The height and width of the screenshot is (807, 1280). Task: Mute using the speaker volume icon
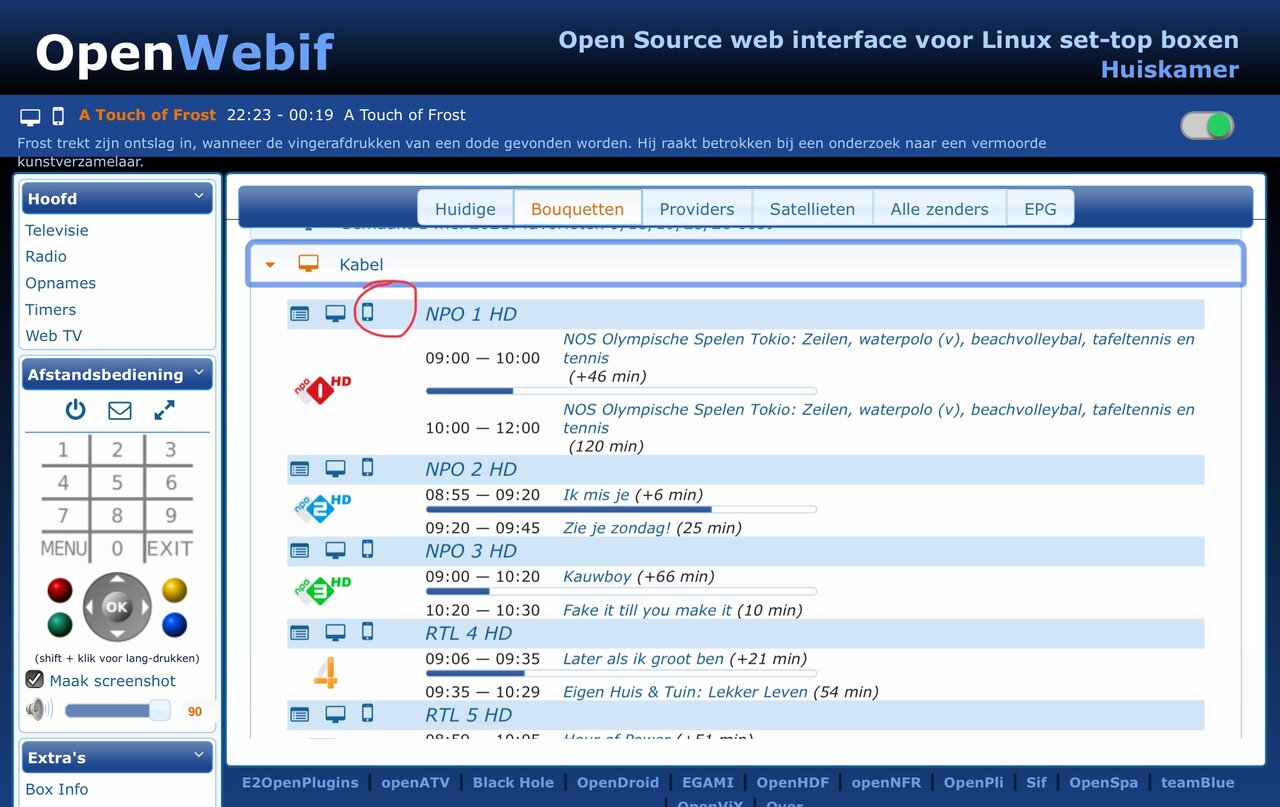point(39,710)
